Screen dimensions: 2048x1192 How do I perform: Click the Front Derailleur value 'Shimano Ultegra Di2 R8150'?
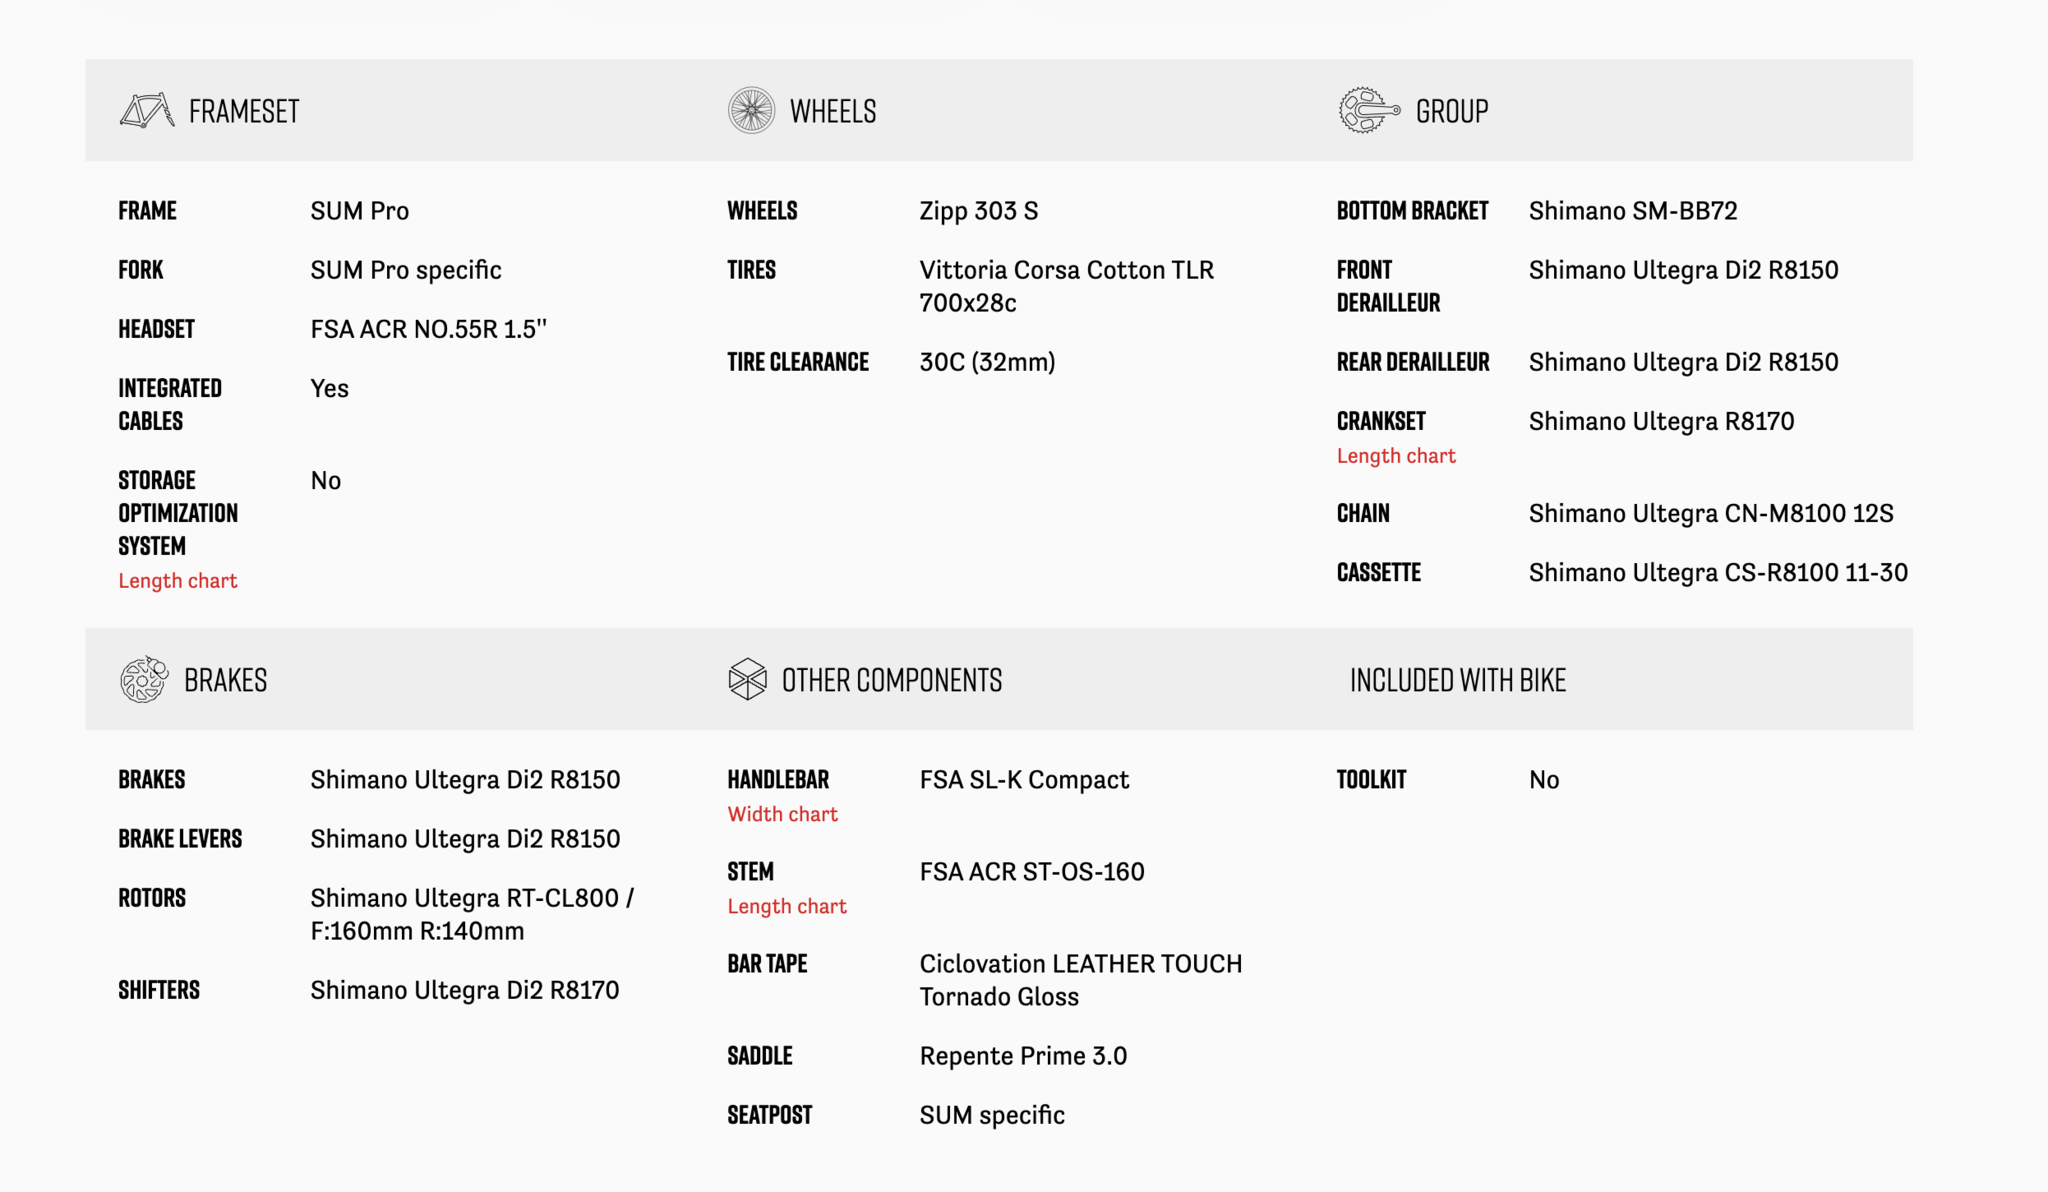pos(1684,270)
